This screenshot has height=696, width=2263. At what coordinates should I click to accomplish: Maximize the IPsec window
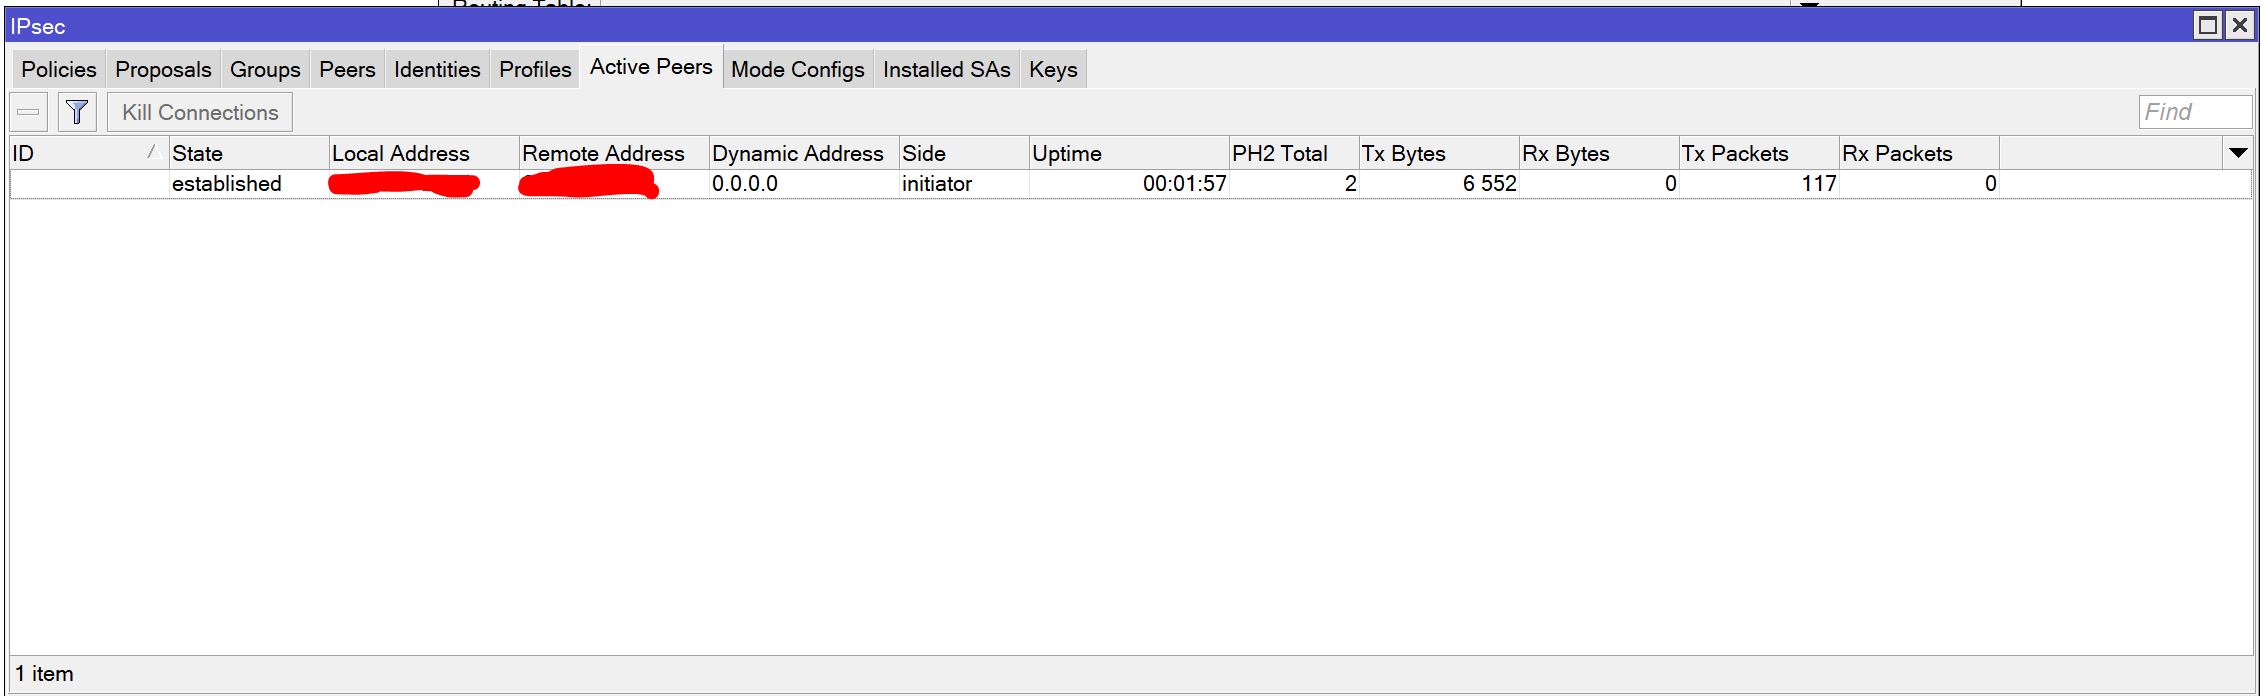coord(2208,26)
